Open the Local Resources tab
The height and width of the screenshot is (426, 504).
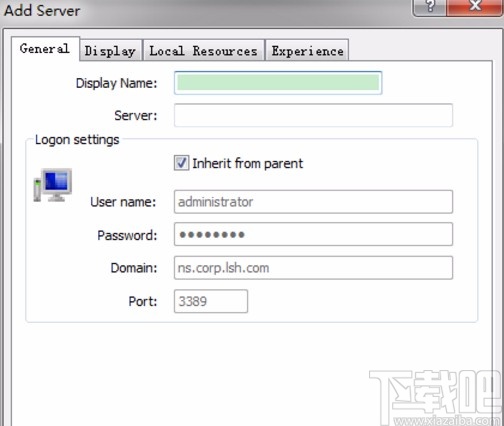point(203,51)
